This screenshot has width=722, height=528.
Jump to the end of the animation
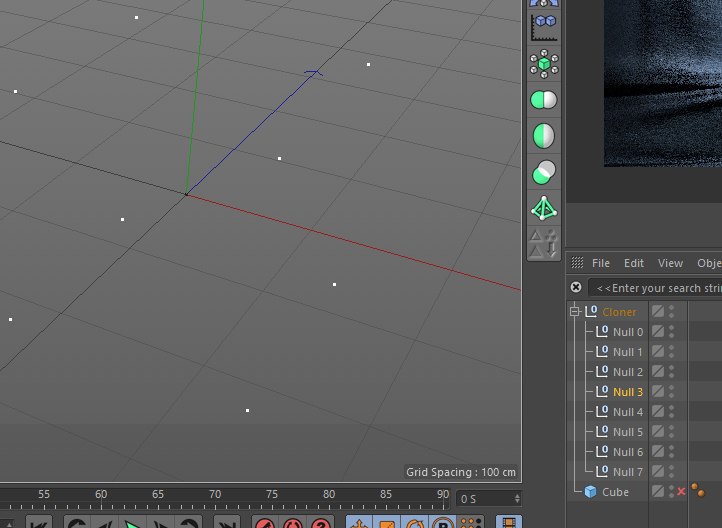pyautogui.click(x=227, y=524)
